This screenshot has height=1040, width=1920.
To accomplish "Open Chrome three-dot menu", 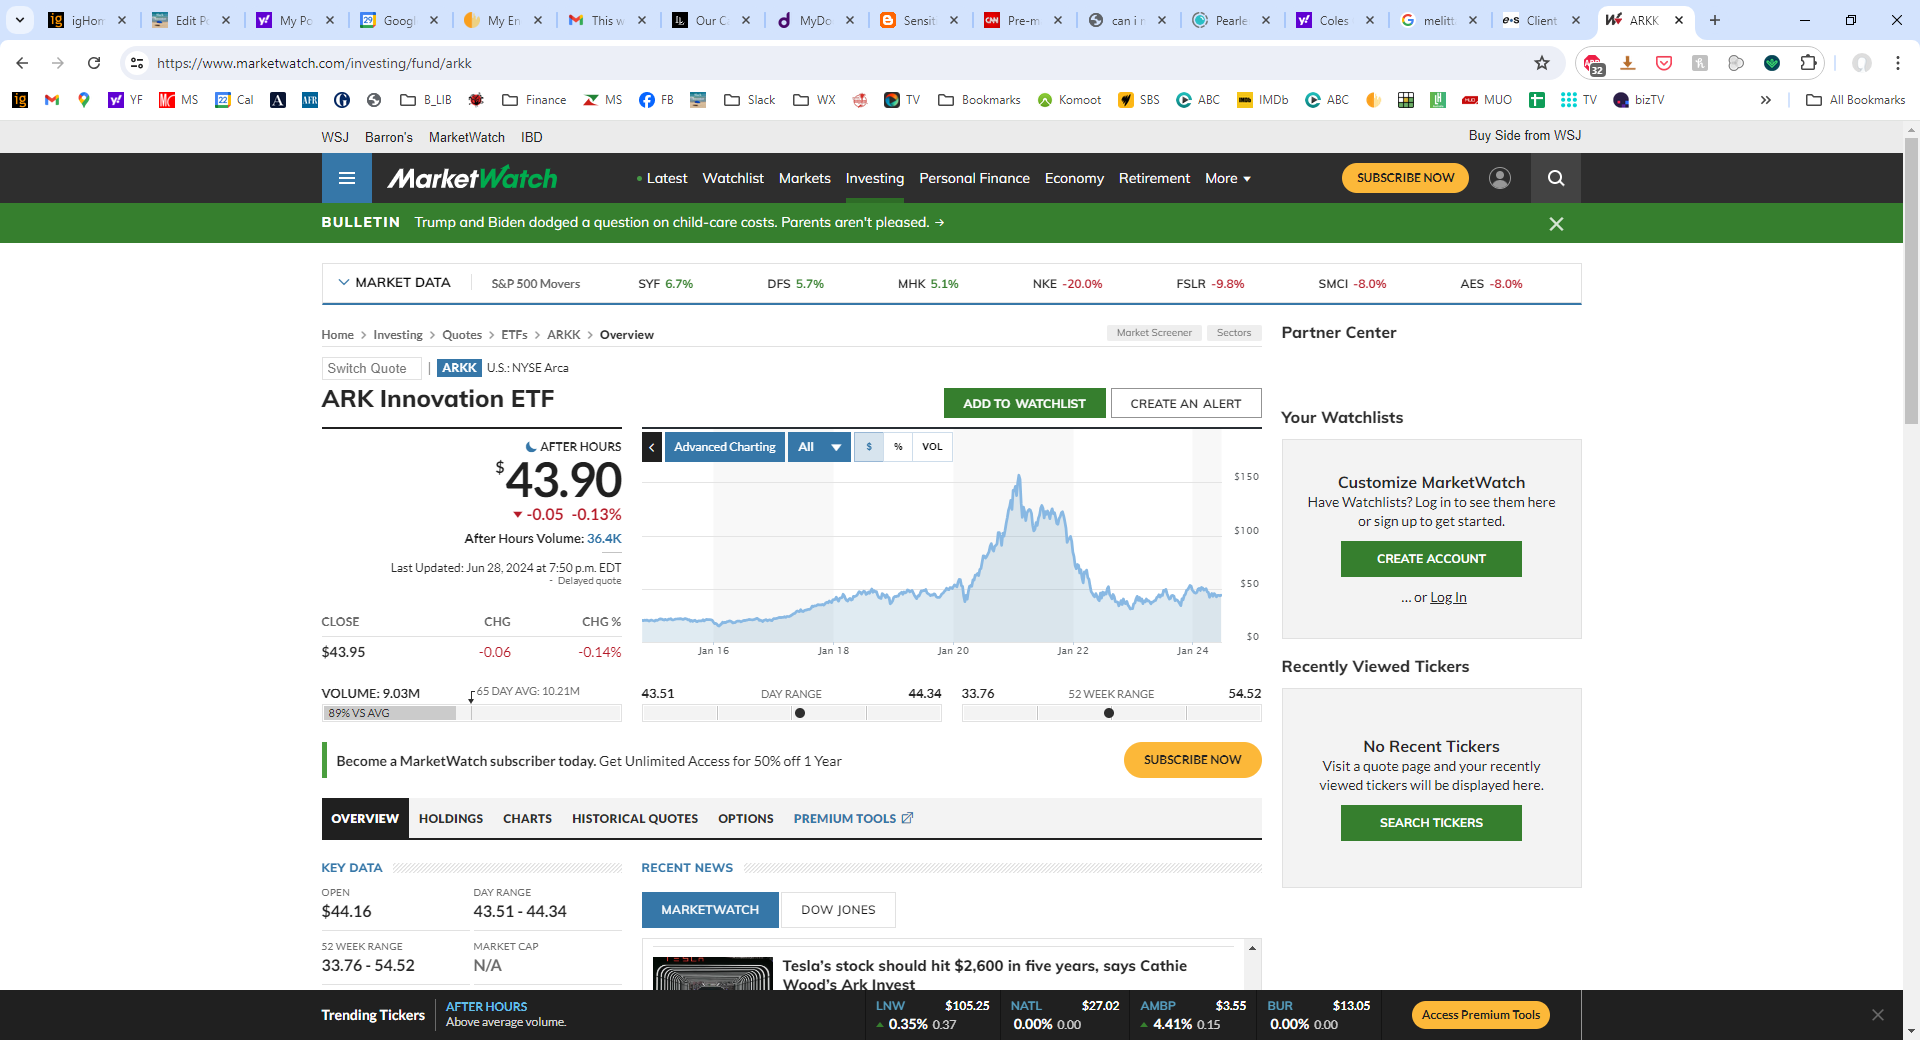I will coord(1897,63).
